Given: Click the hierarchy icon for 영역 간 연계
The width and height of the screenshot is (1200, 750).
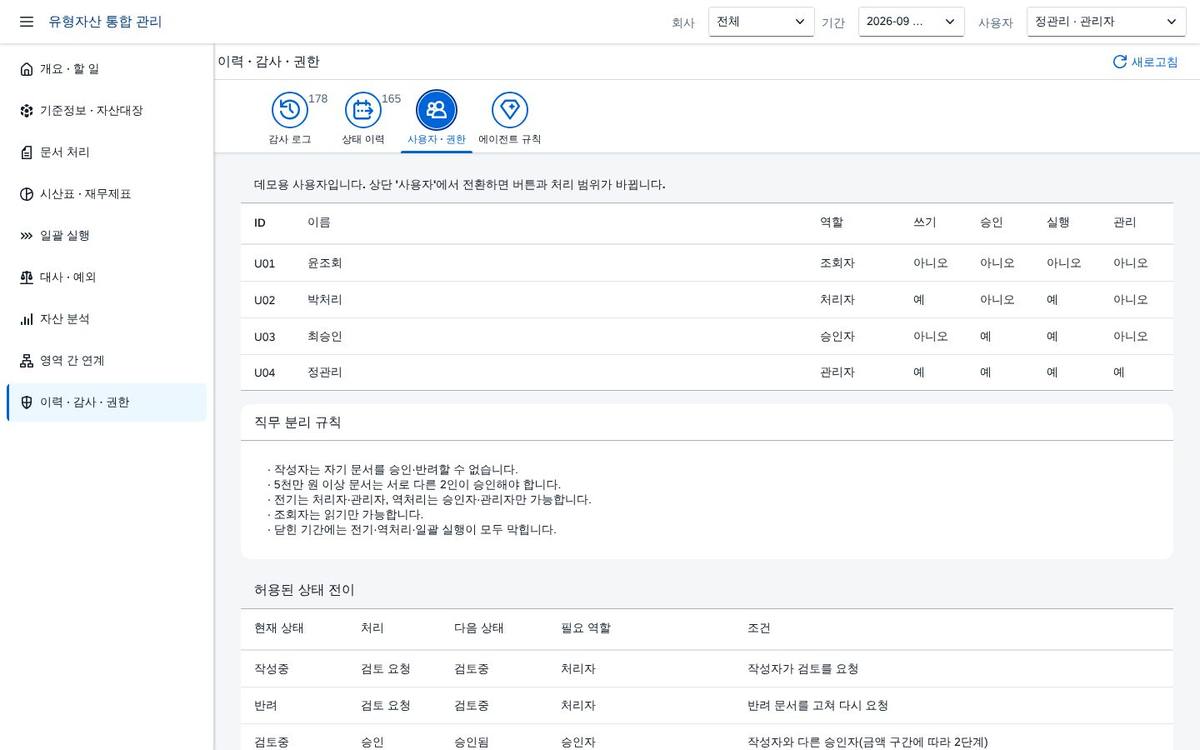Looking at the screenshot, I should (x=26, y=361).
